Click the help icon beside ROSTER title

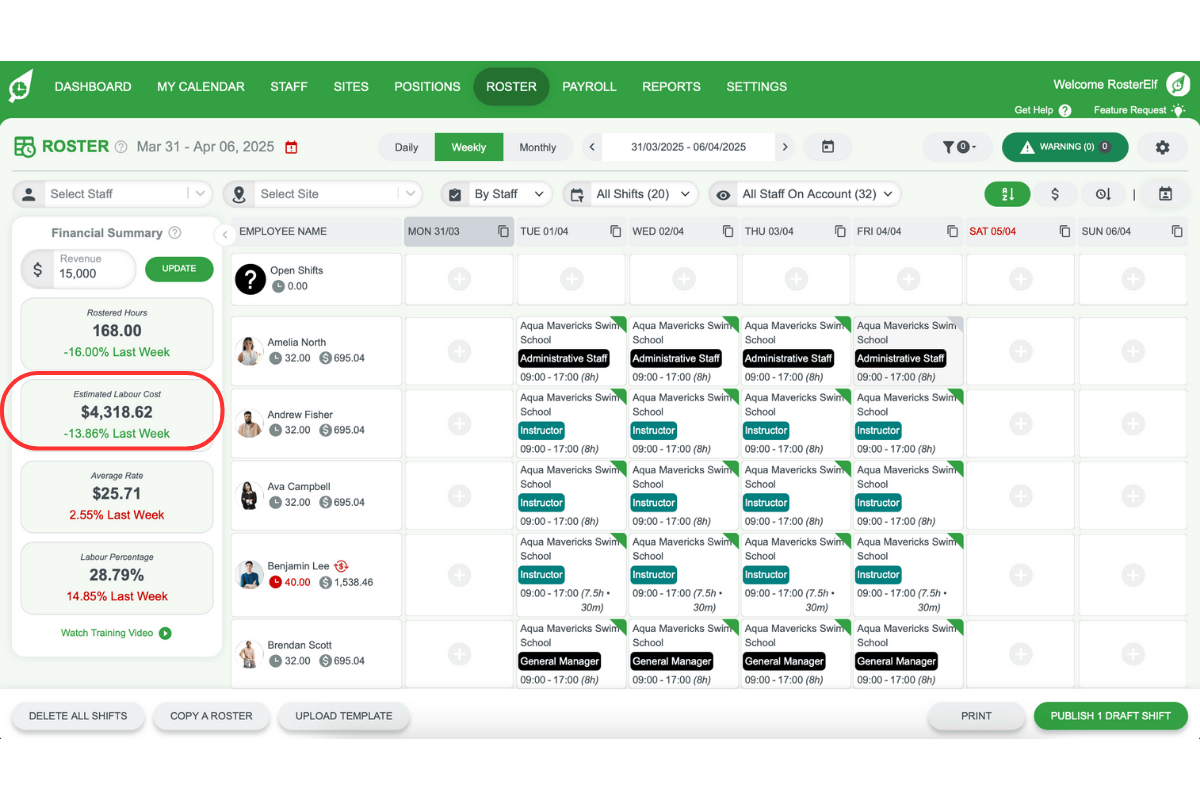point(121,147)
